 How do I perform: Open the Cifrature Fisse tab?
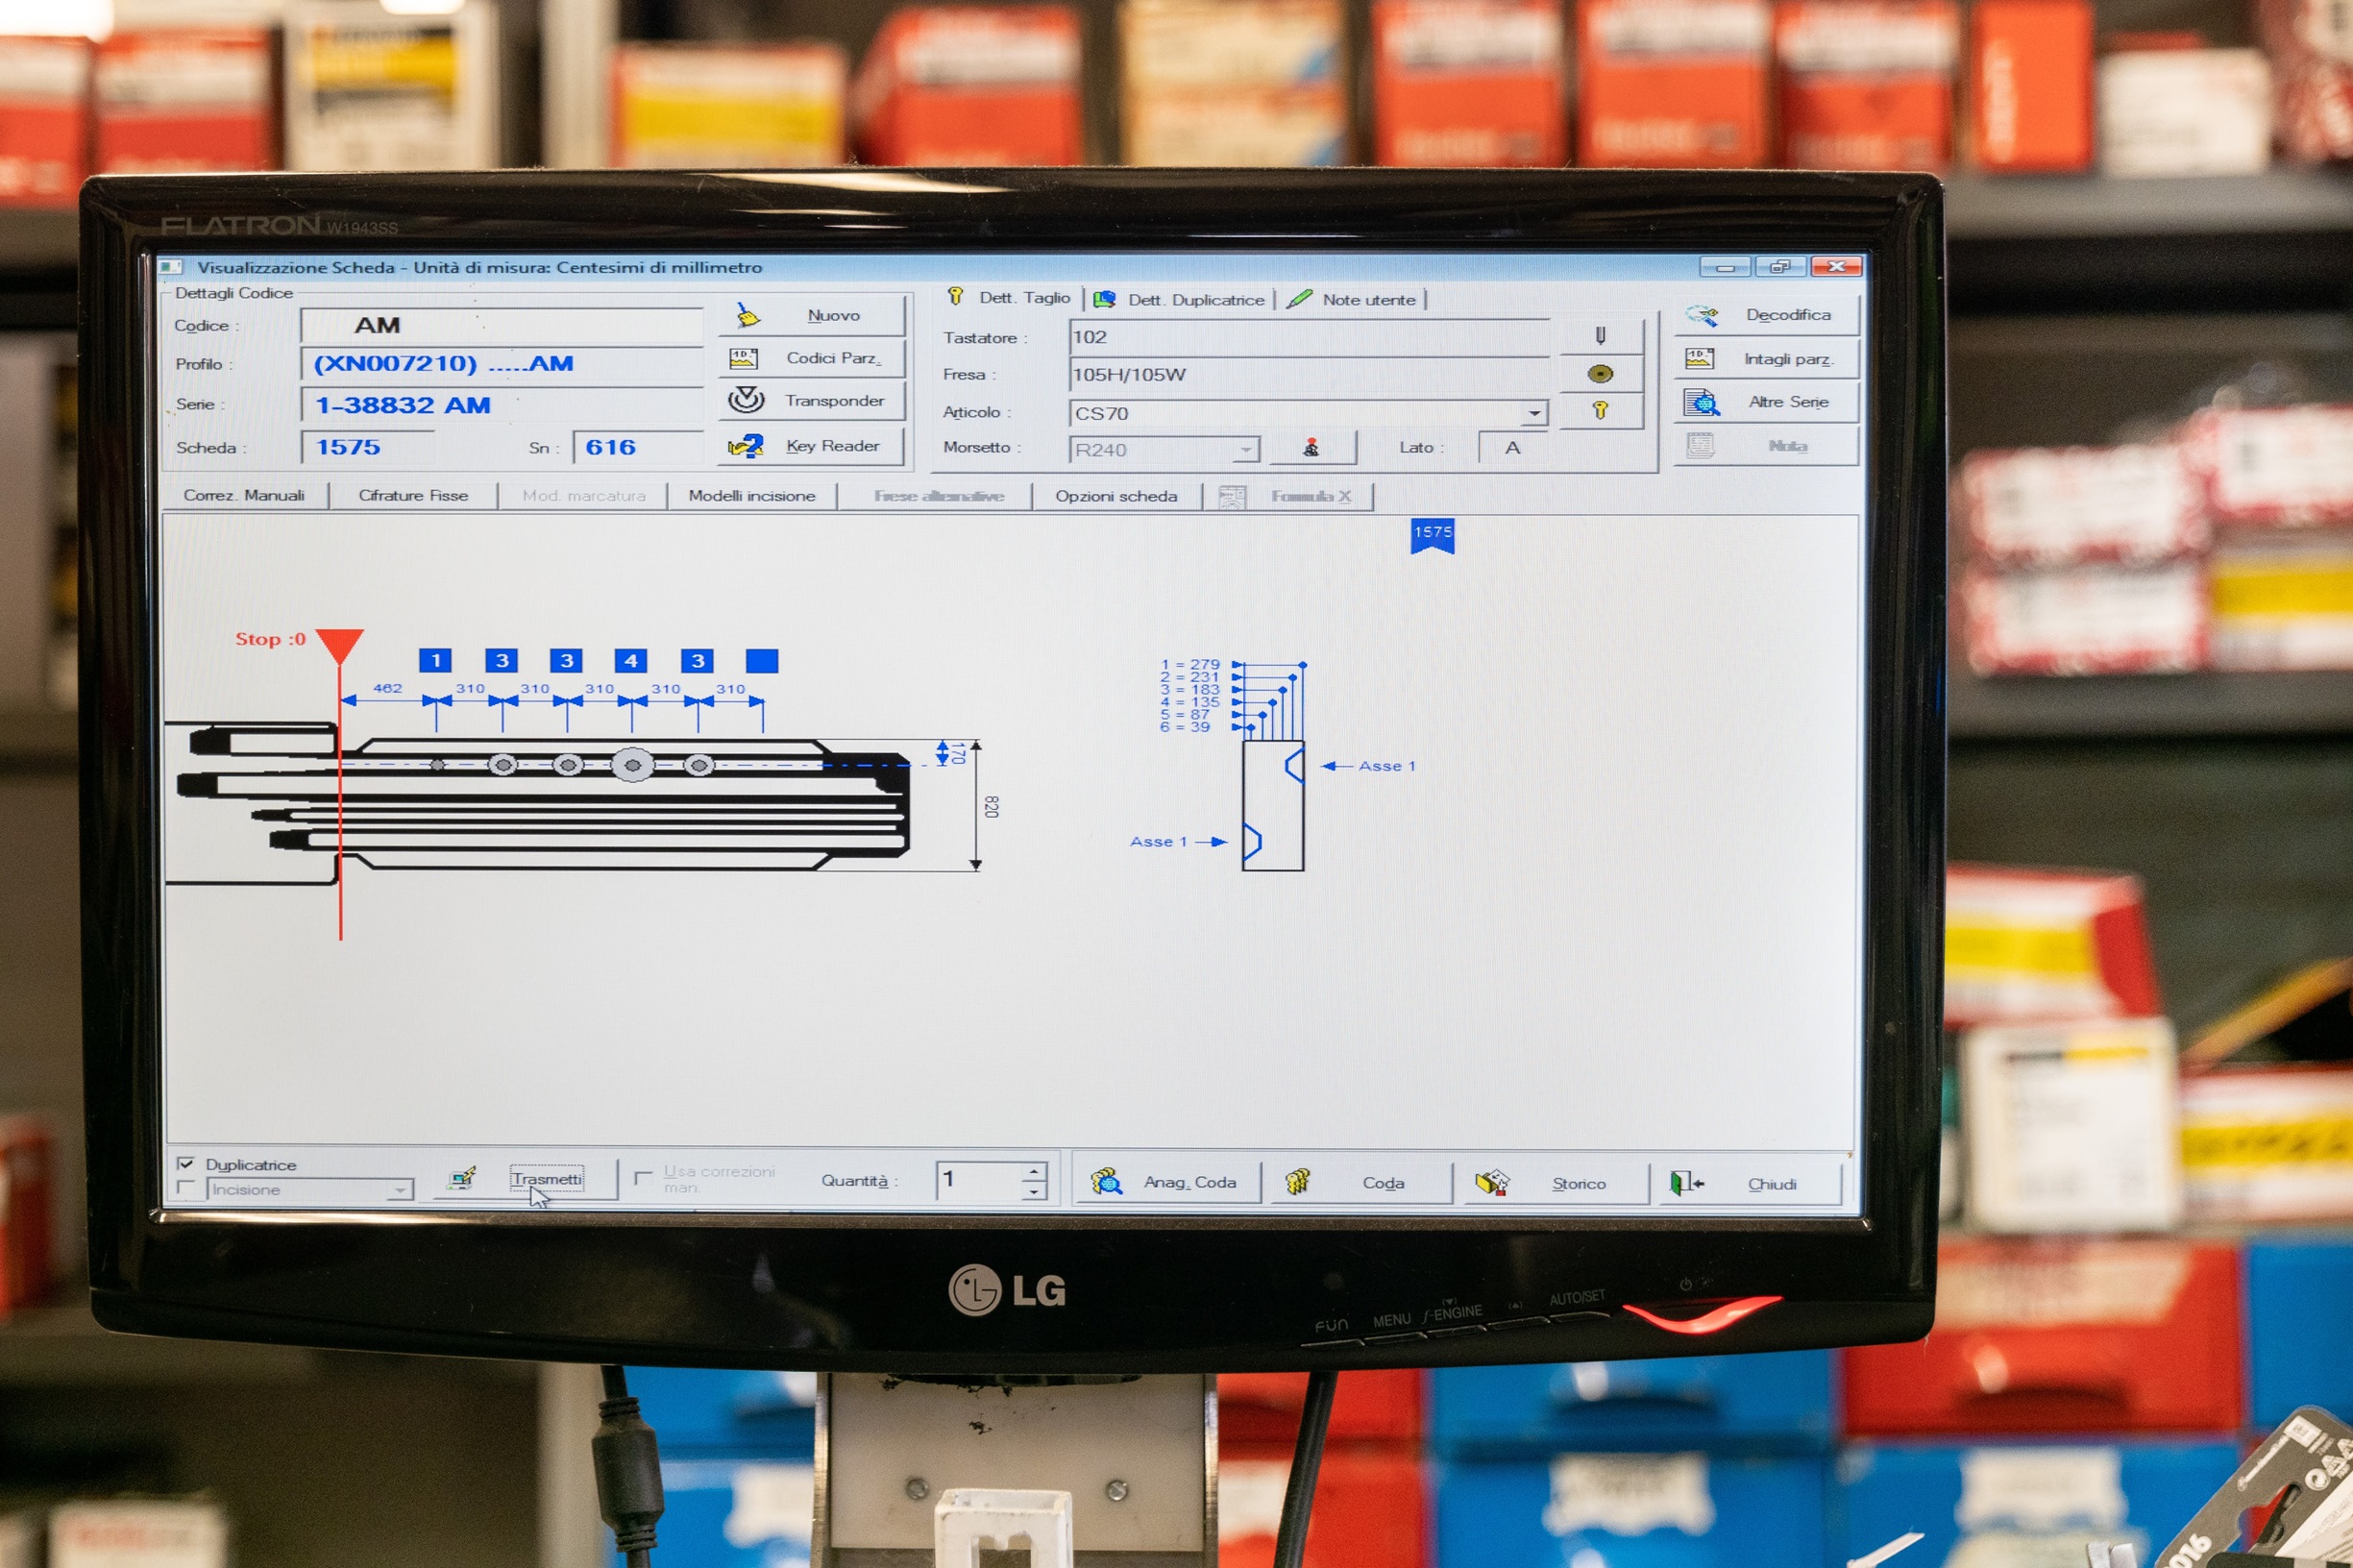click(x=413, y=496)
